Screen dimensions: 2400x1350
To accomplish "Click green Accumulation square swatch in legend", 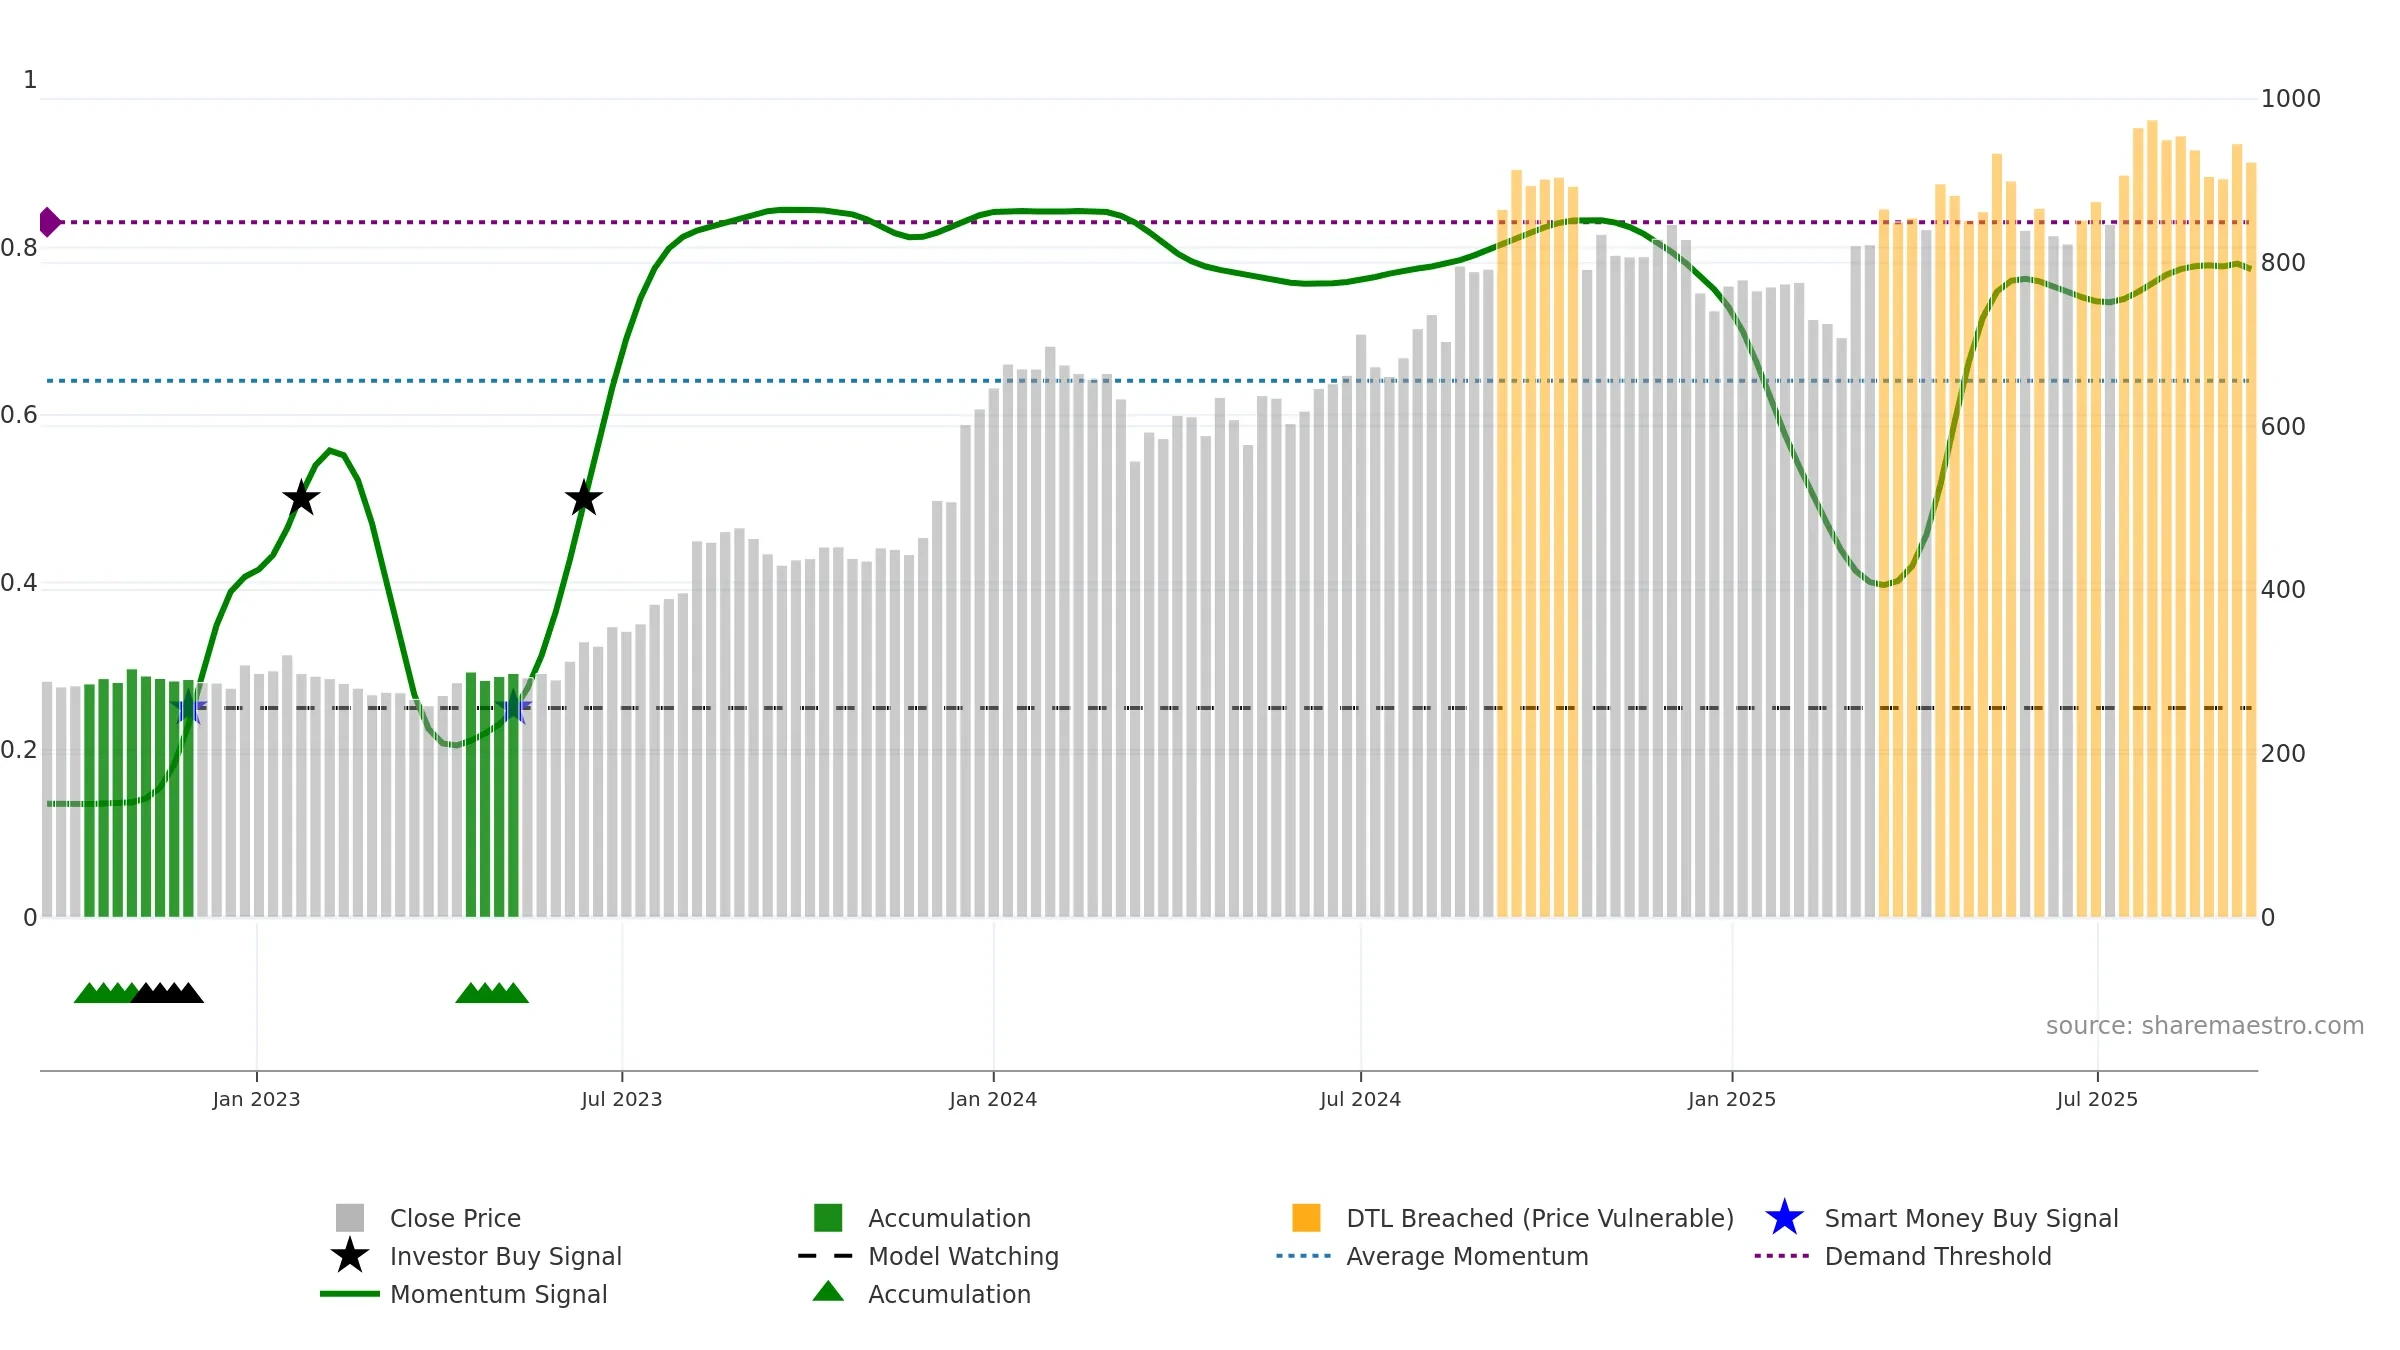I will click(828, 1218).
